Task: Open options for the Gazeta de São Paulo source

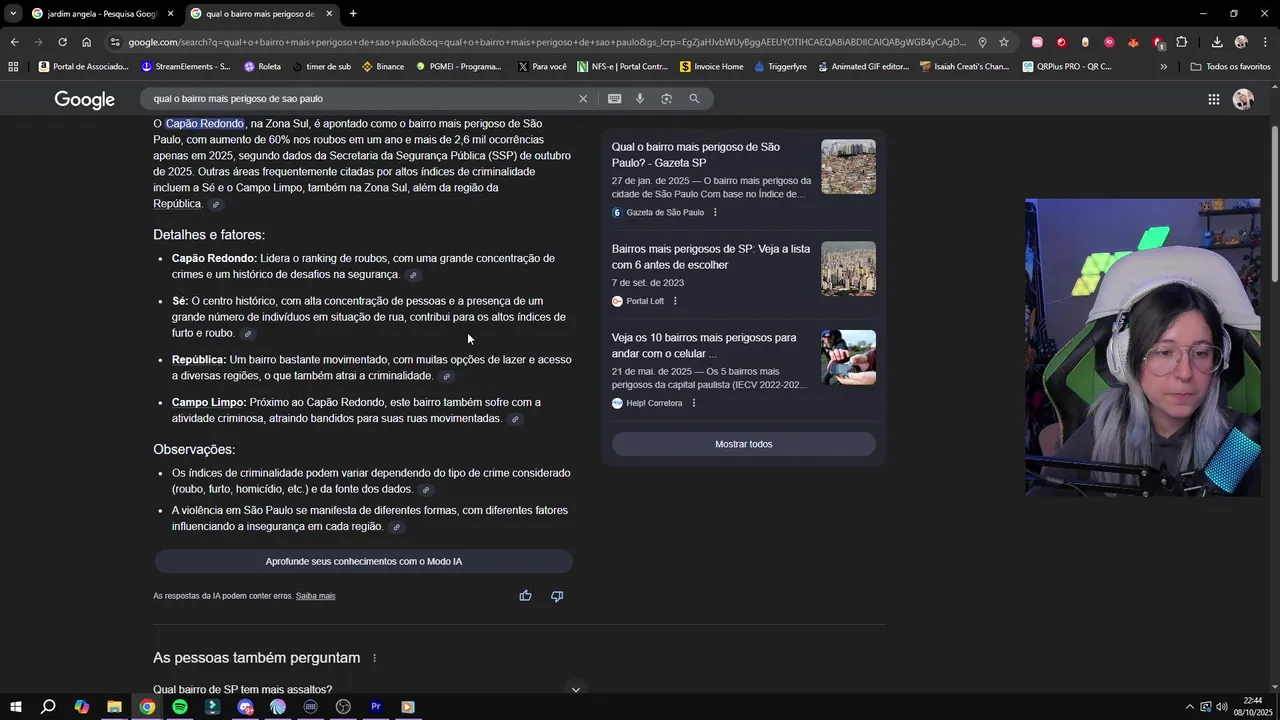Action: (x=715, y=213)
